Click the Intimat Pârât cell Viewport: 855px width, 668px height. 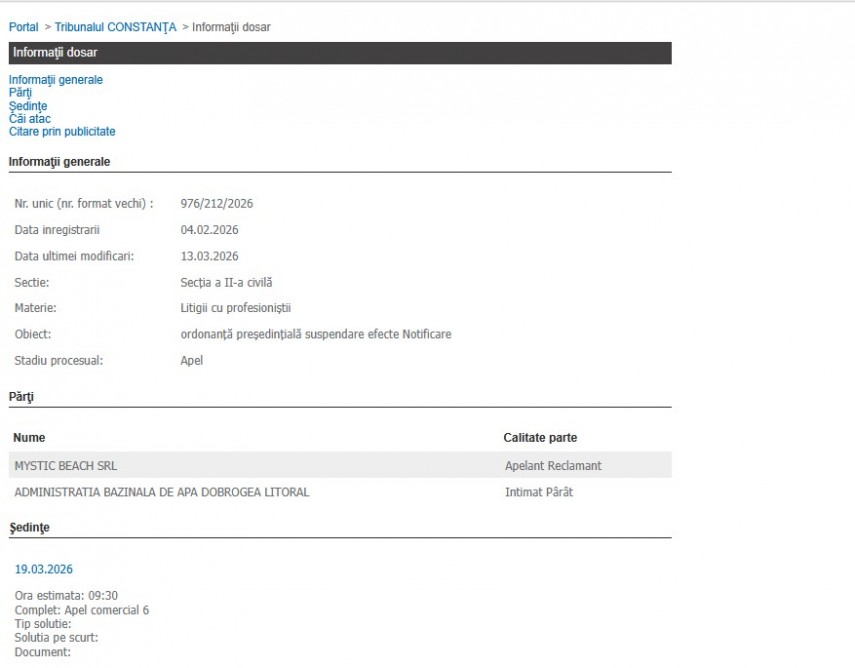pyautogui.click(x=539, y=492)
